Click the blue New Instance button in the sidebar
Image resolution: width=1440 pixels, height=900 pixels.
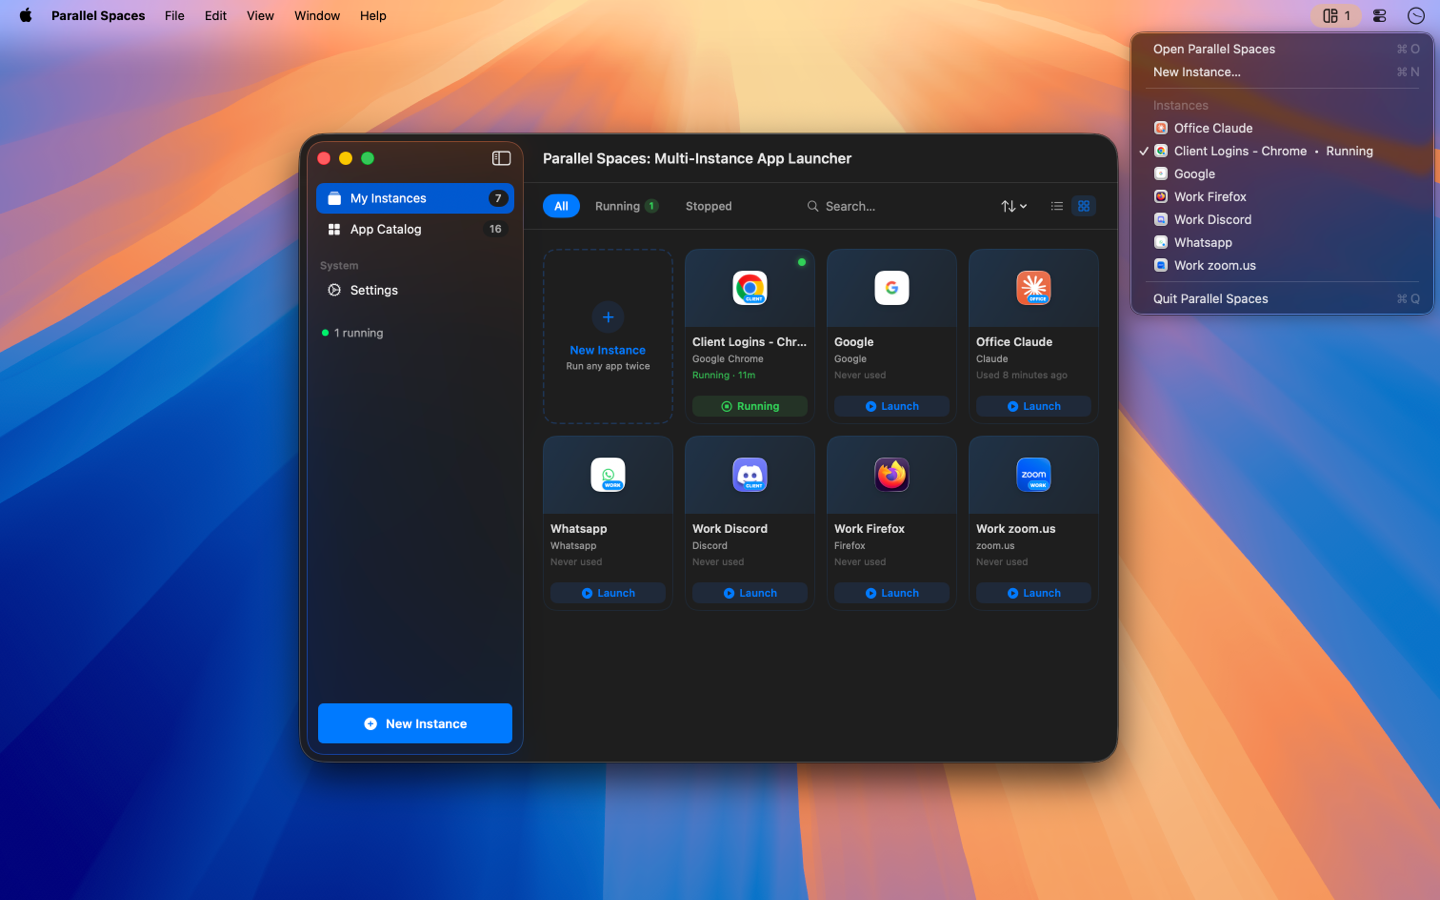coord(415,723)
